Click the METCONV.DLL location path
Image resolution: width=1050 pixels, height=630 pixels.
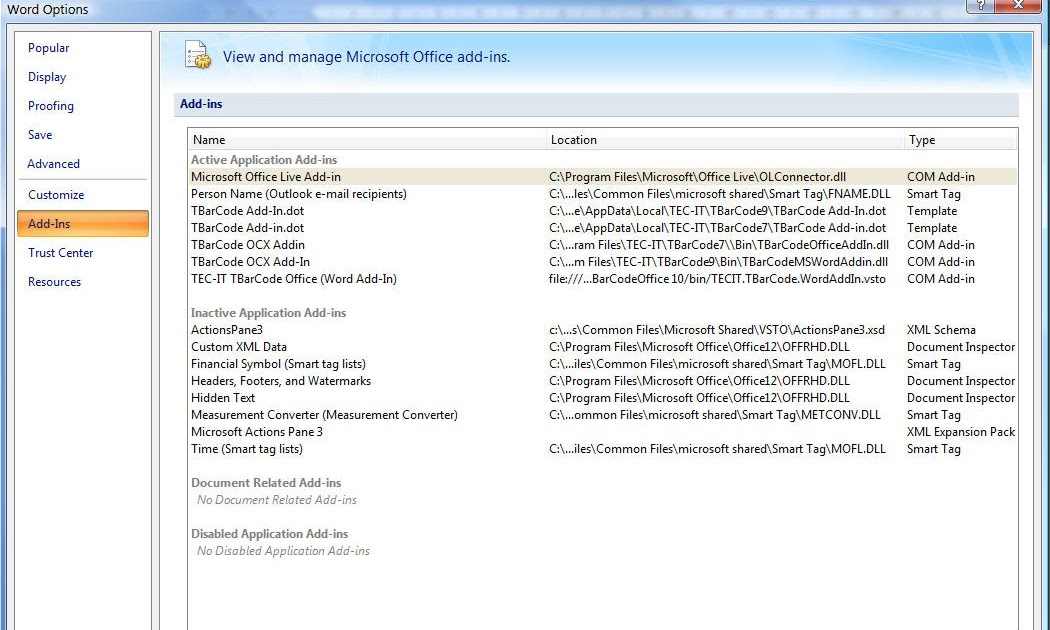tap(715, 415)
